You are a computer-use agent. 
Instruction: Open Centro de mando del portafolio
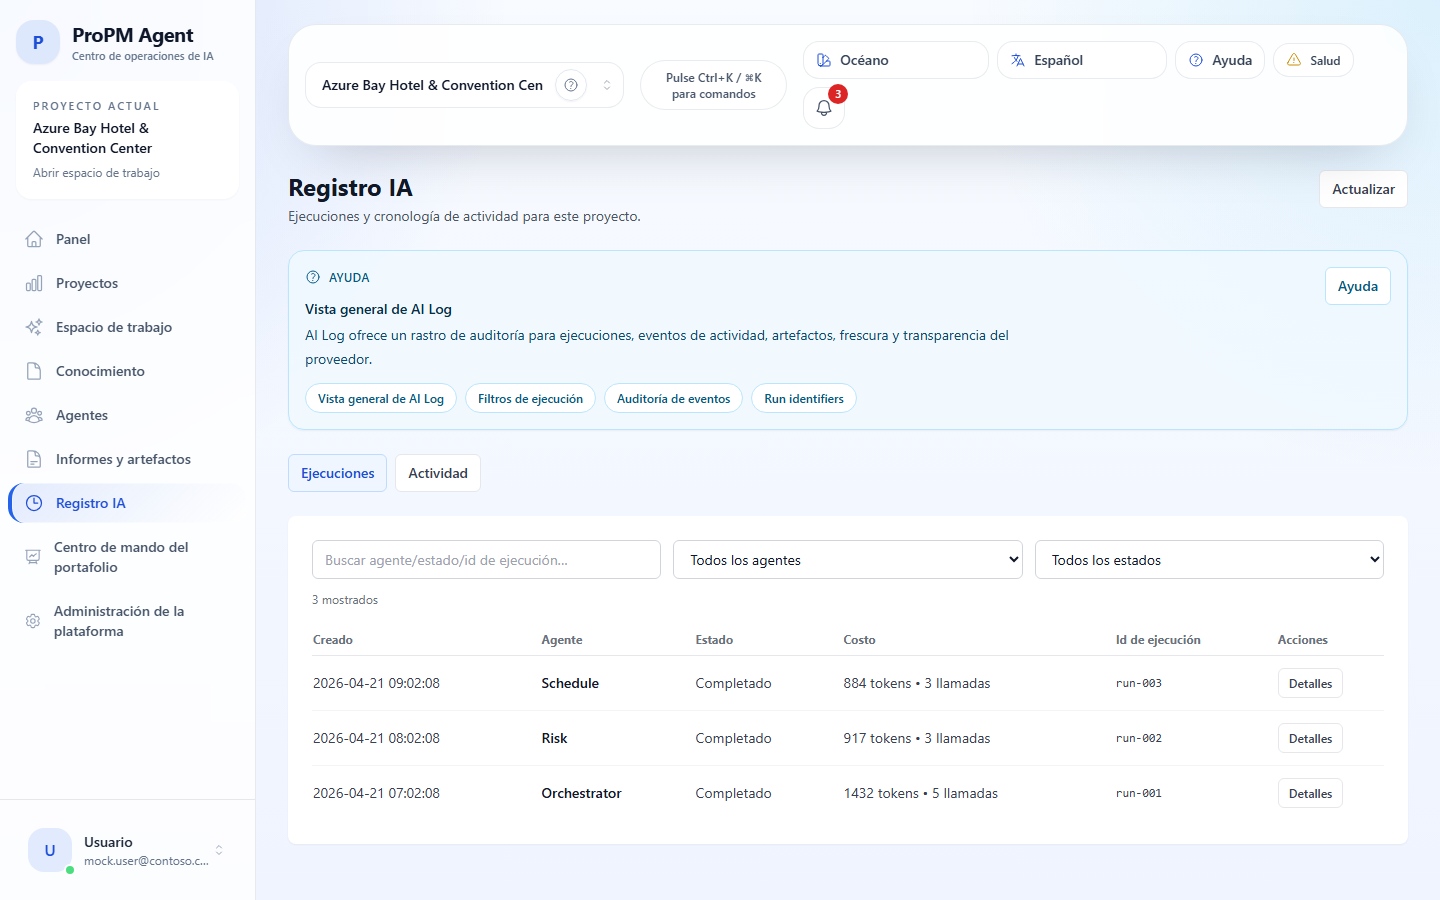coord(120,557)
